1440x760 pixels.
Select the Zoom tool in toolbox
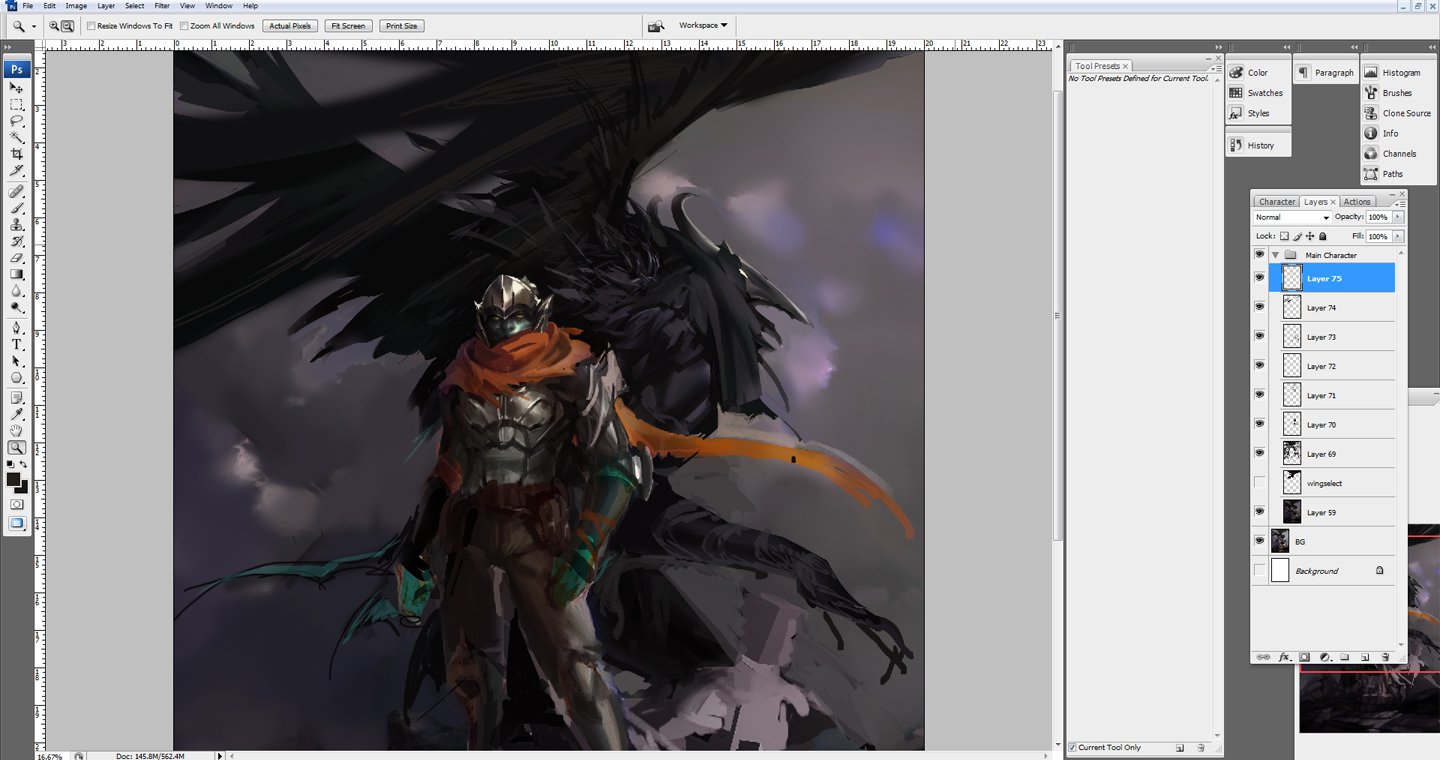tap(17, 448)
